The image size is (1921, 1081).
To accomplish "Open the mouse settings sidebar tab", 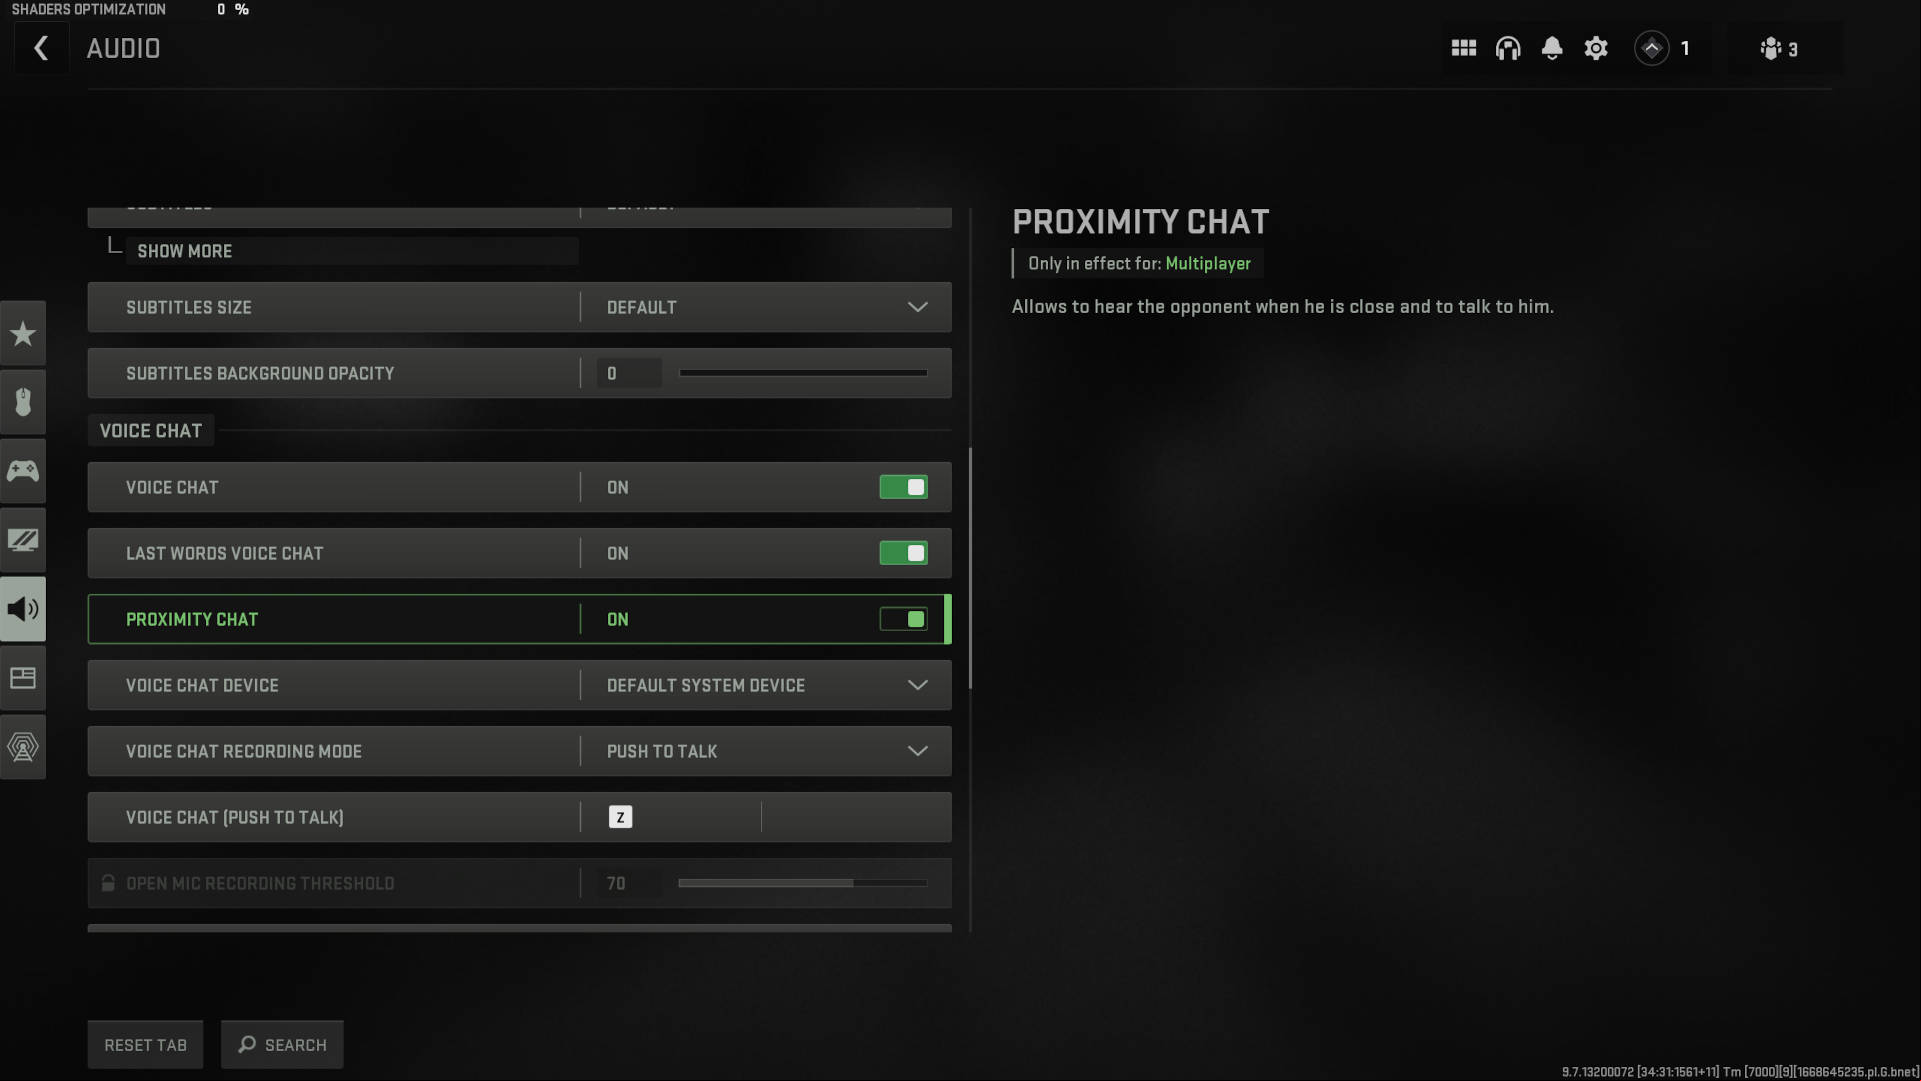I will click(x=23, y=402).
